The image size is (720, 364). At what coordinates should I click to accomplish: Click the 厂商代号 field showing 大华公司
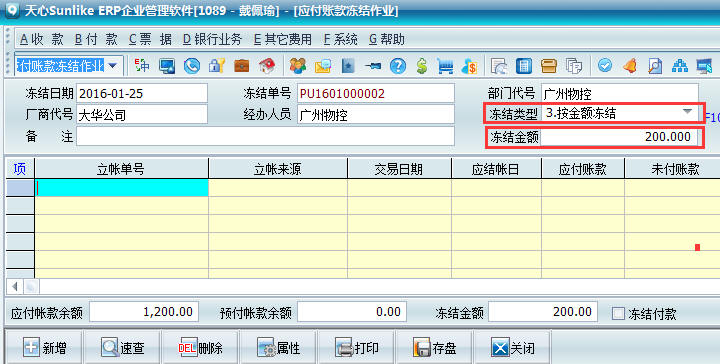[x=142, y=115]
